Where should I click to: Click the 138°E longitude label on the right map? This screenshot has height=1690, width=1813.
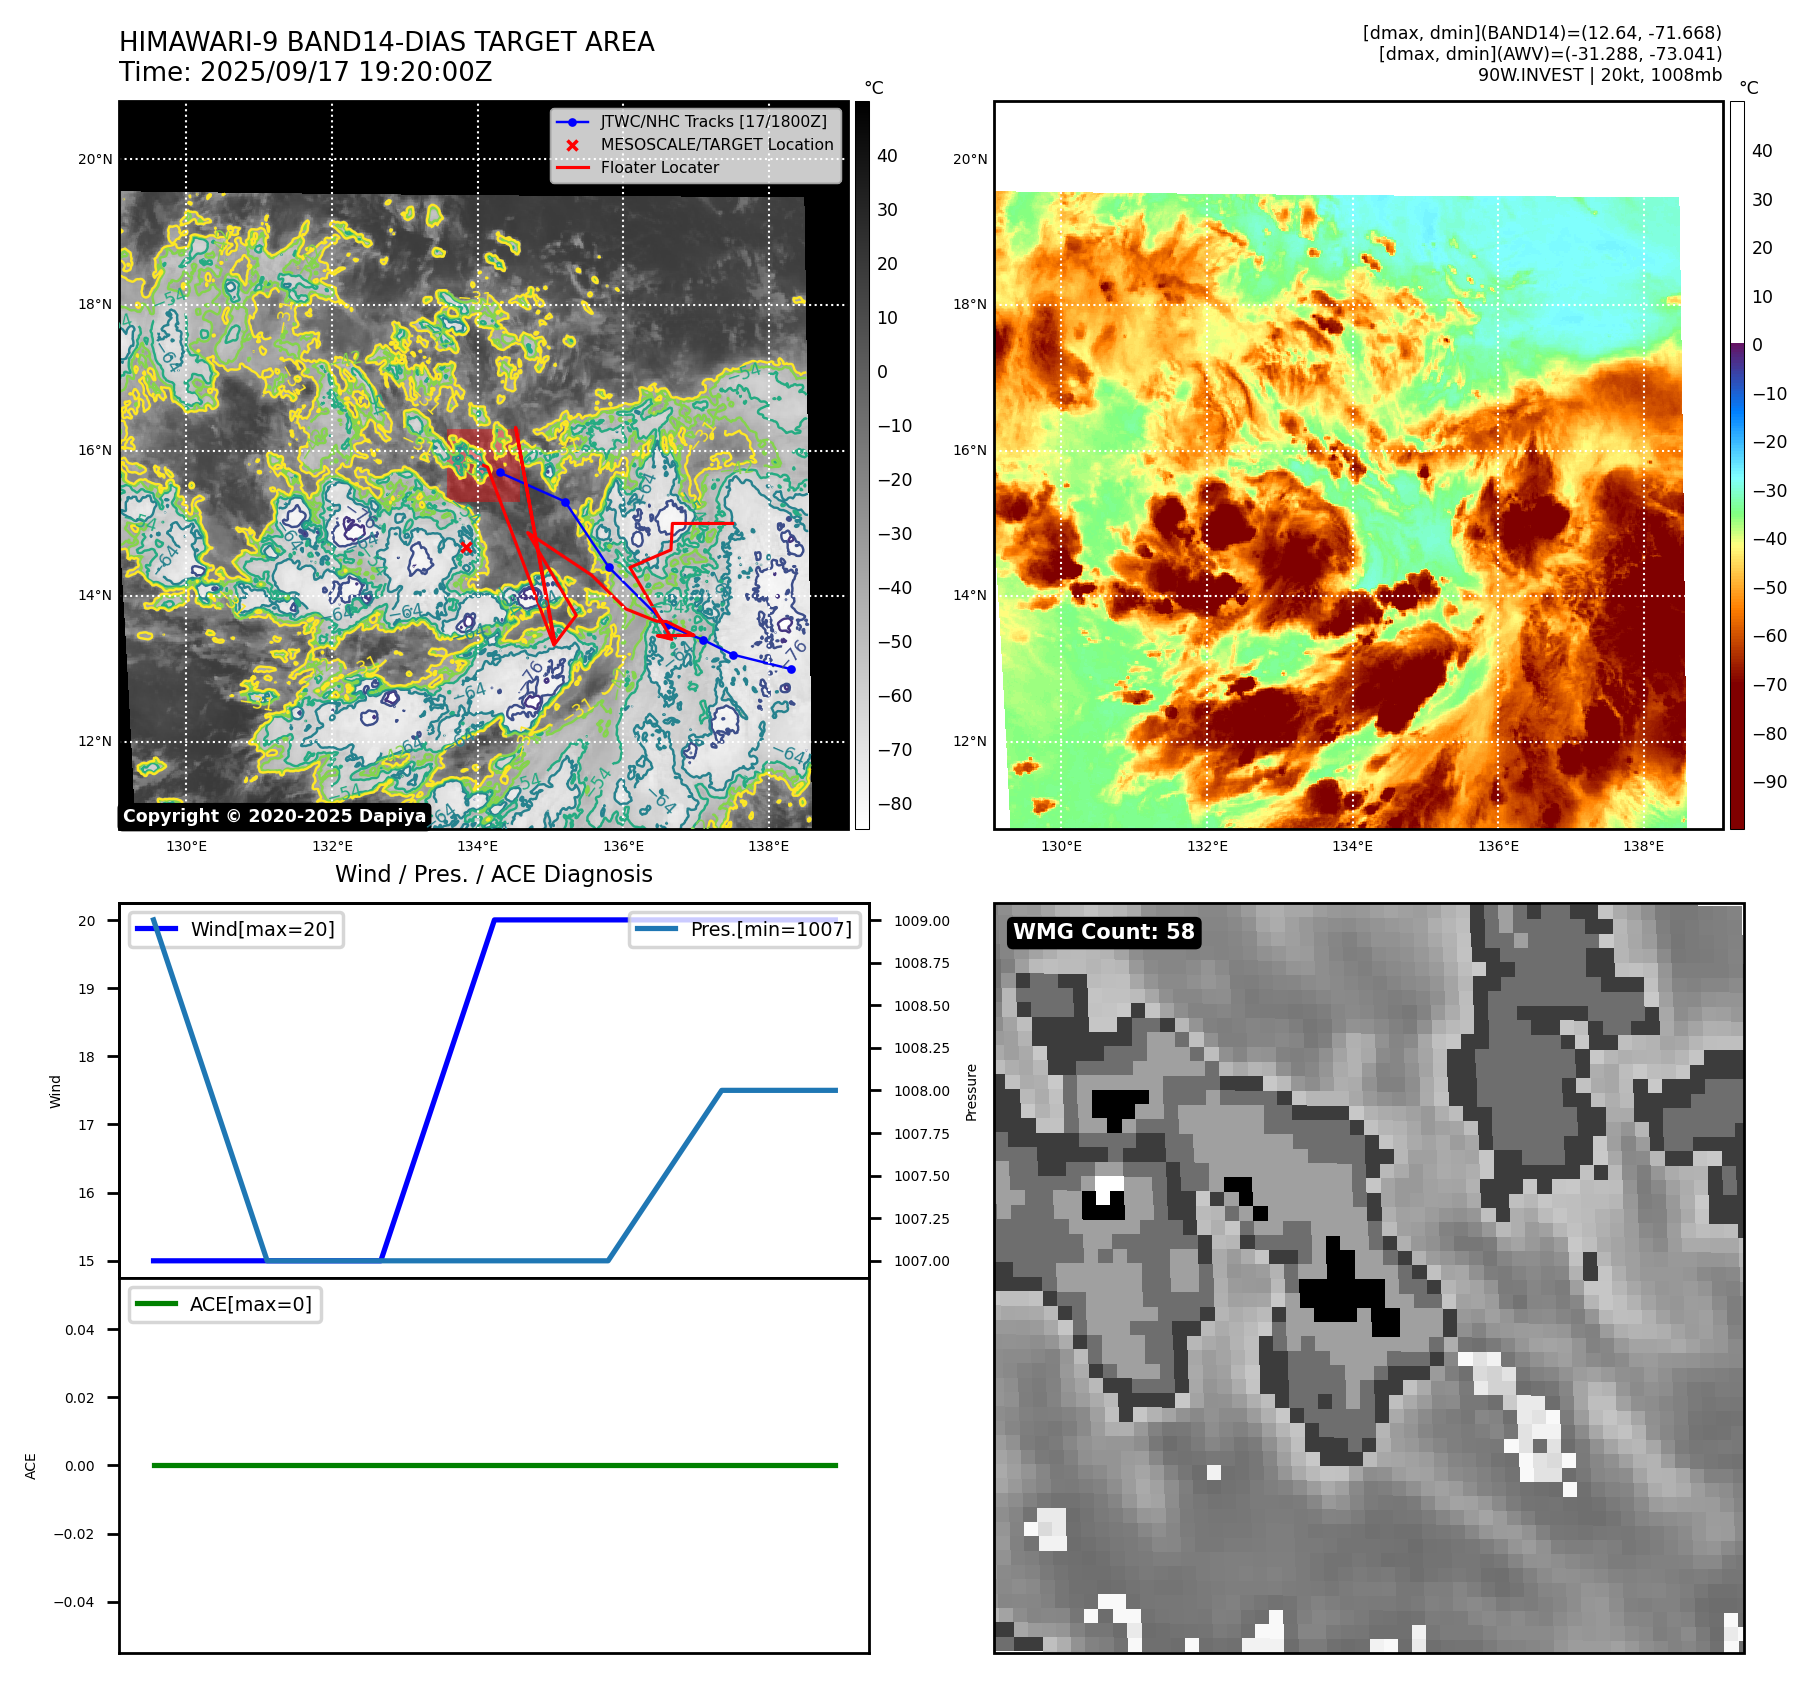pyautogui.click(x=1643, y=846)
